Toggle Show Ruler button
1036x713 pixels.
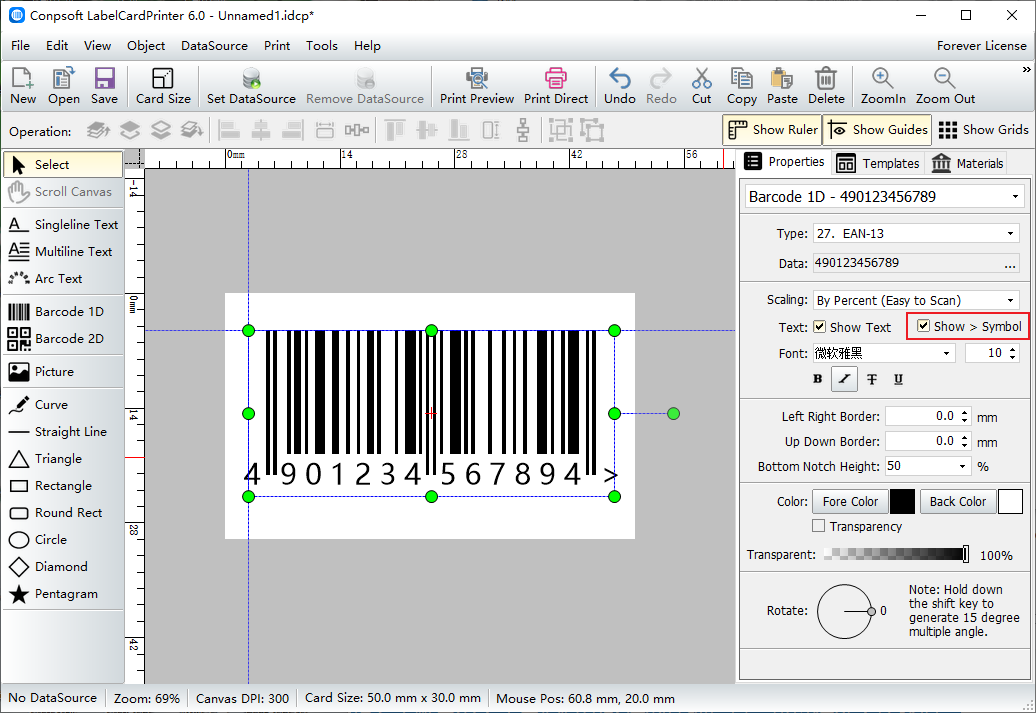772,130
